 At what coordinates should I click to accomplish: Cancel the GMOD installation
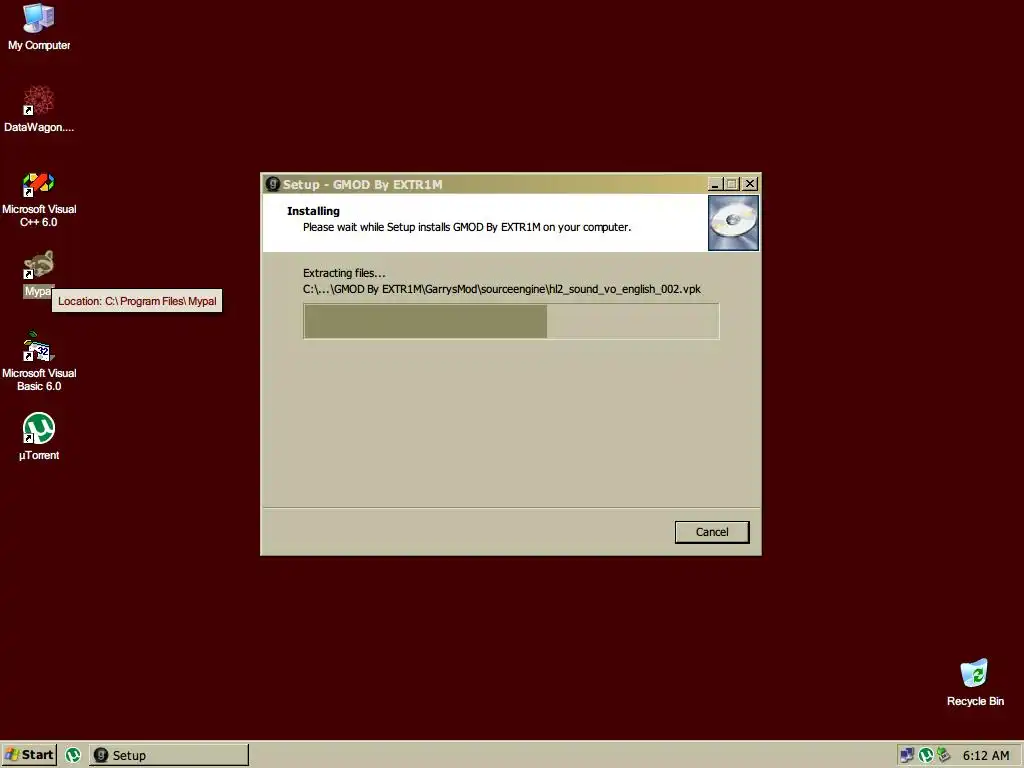(x=712, y=532)
